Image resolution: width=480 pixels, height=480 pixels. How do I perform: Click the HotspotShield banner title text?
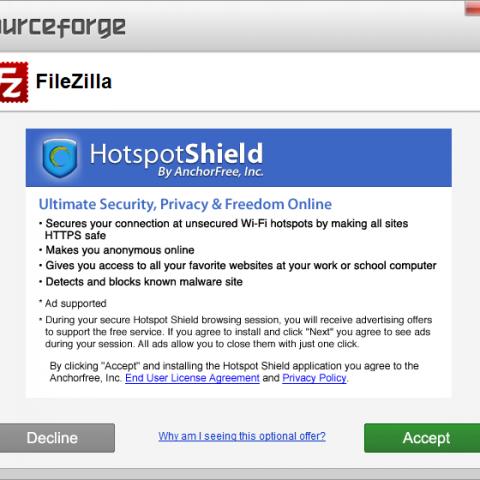[x=176, y=154]
